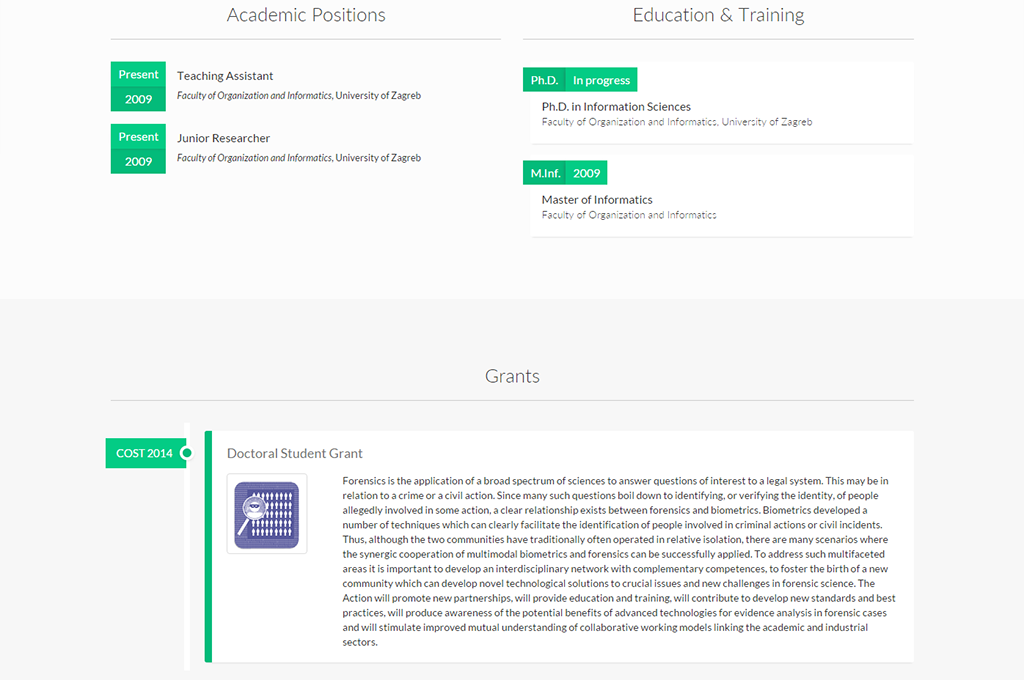Viewport: 1024px width, 680px height.
Task: Click the grant description paragraph about forensics
Action: 615,561
